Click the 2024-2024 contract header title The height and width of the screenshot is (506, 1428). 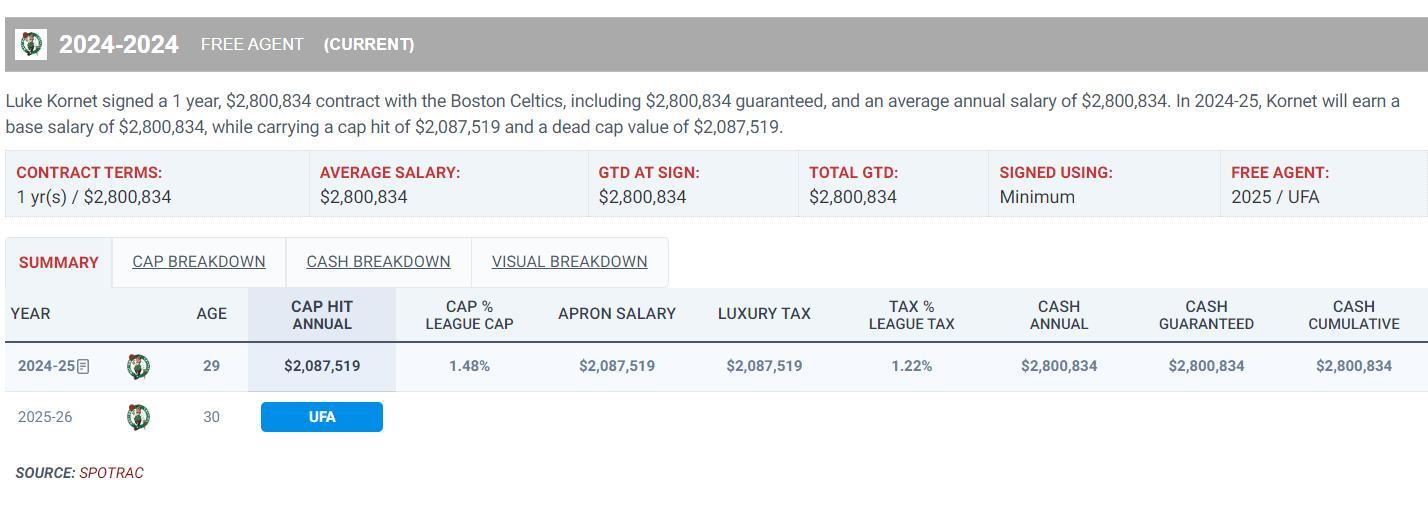119,45
